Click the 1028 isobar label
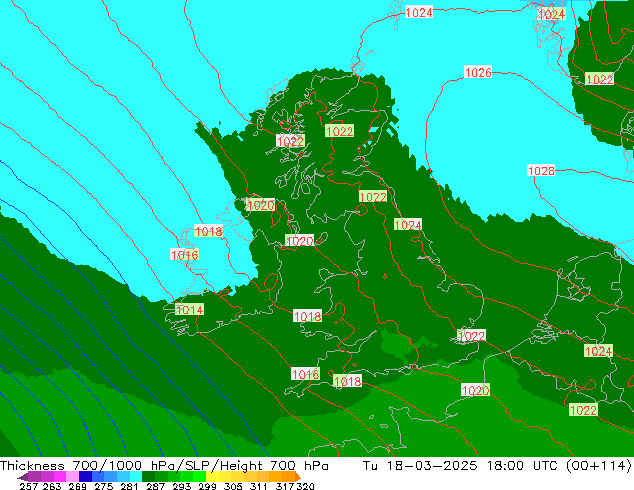Image resolution: width=634 pixels, height=490 pixels. [541, 171]
